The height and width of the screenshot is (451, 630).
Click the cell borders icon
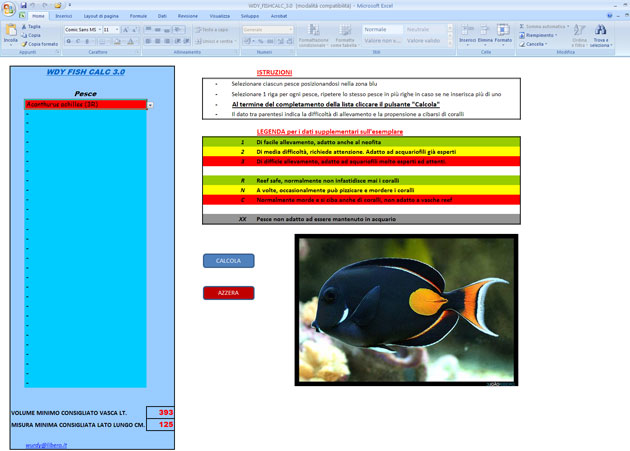[x=102, y=41]
